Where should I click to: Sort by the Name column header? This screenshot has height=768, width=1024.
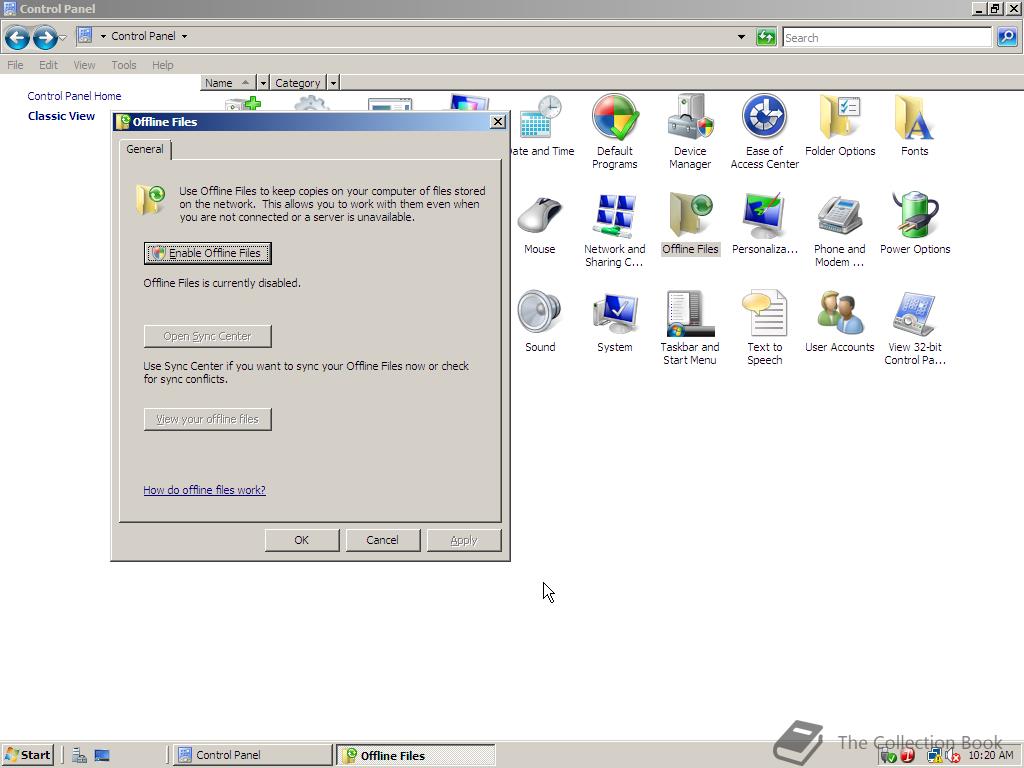[x=228, y=83]
